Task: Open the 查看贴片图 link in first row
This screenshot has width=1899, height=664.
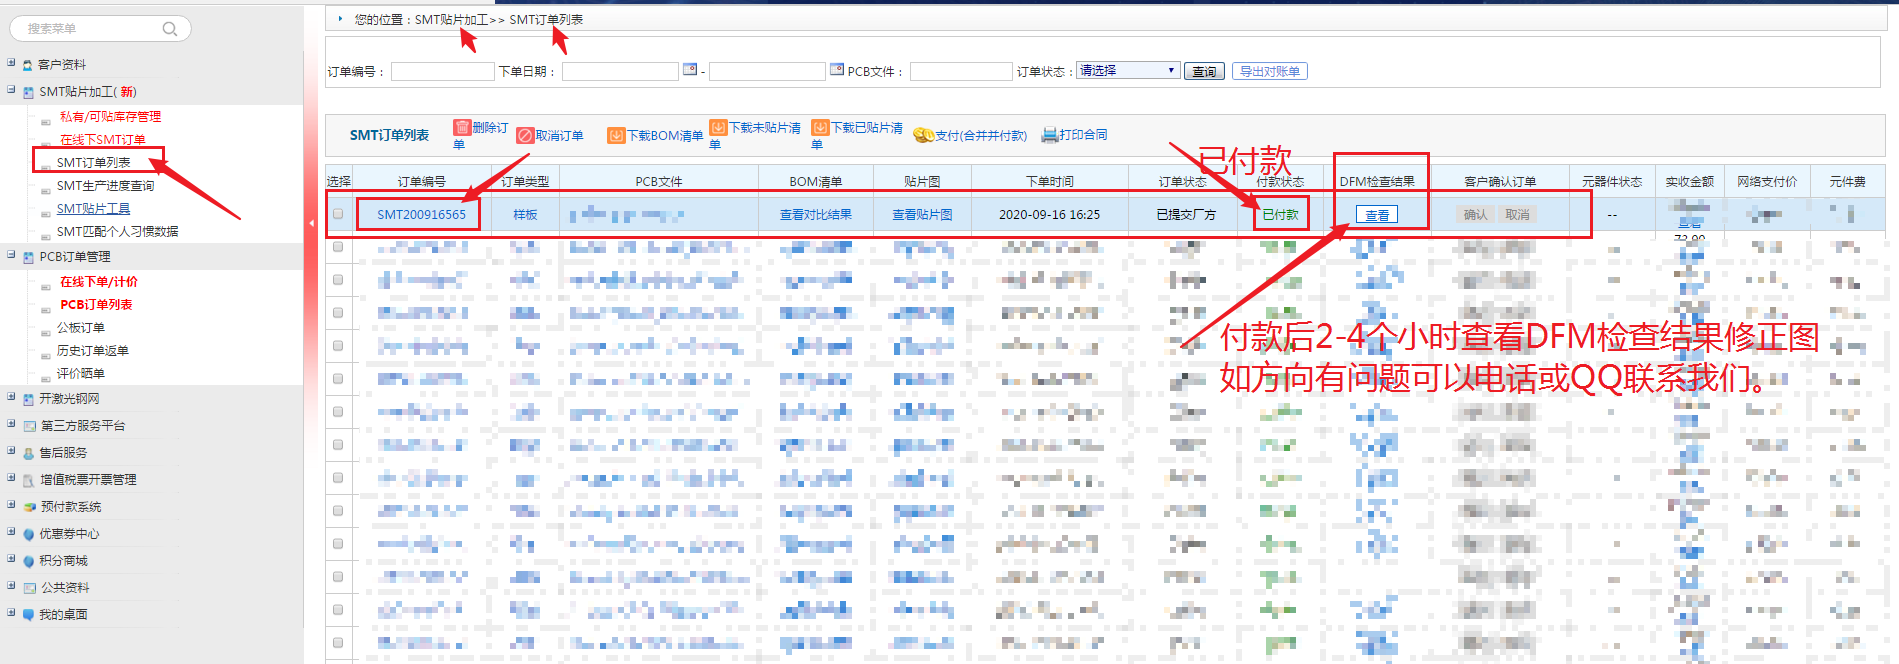Action: tap(921, 215)
